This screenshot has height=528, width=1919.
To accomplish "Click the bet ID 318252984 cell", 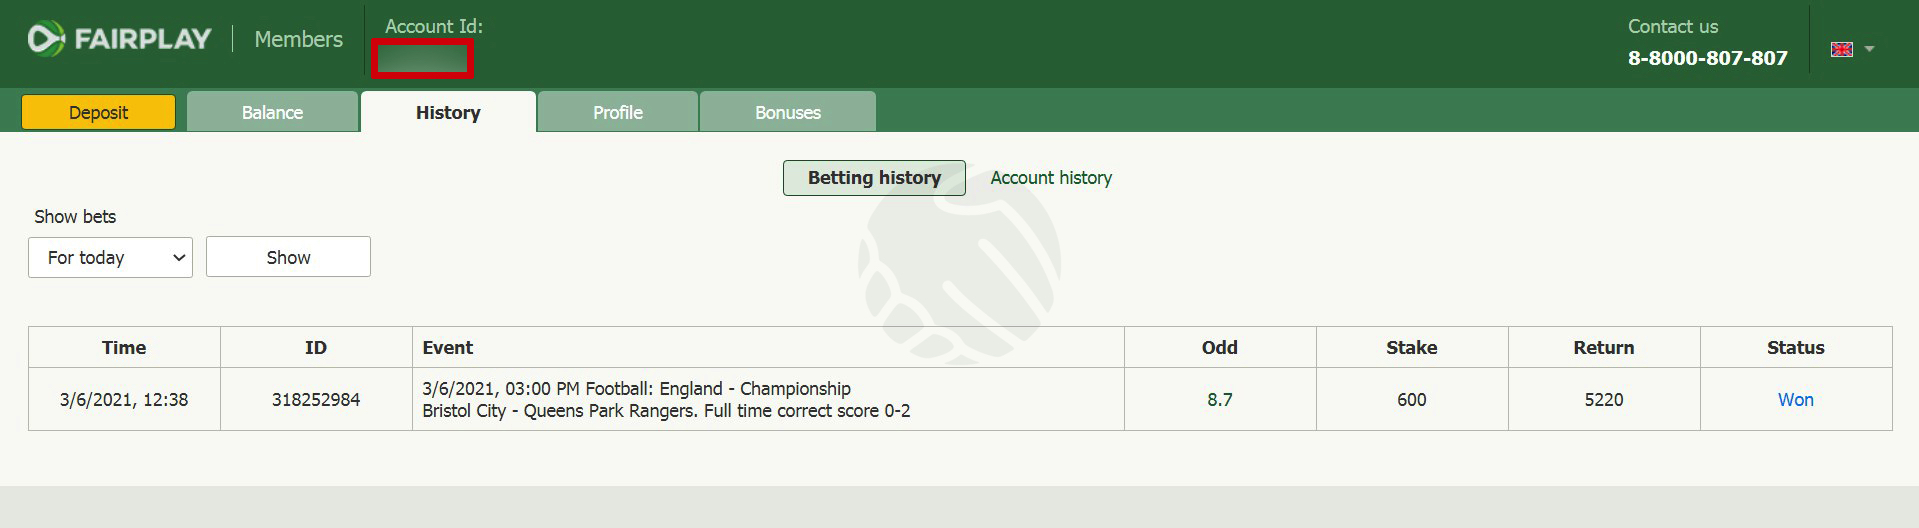I will point(316,399).
